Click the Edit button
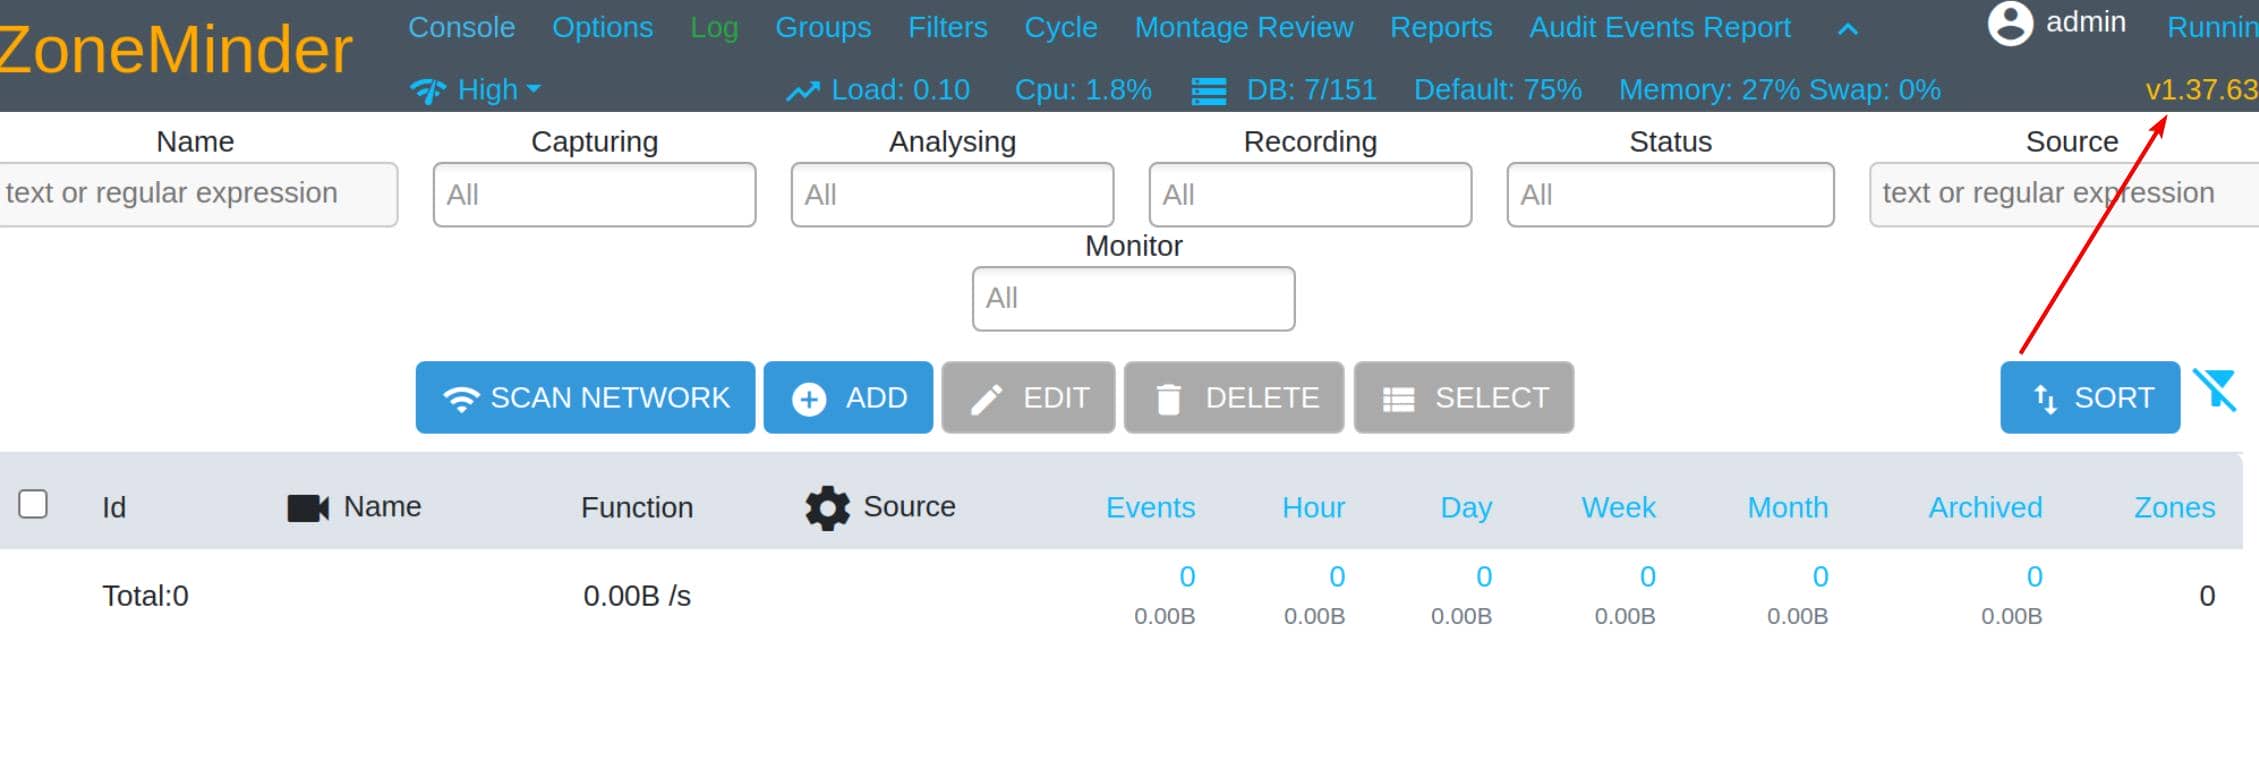The height and width of the screenshot is (775, 2259). tap(1028, 398)
